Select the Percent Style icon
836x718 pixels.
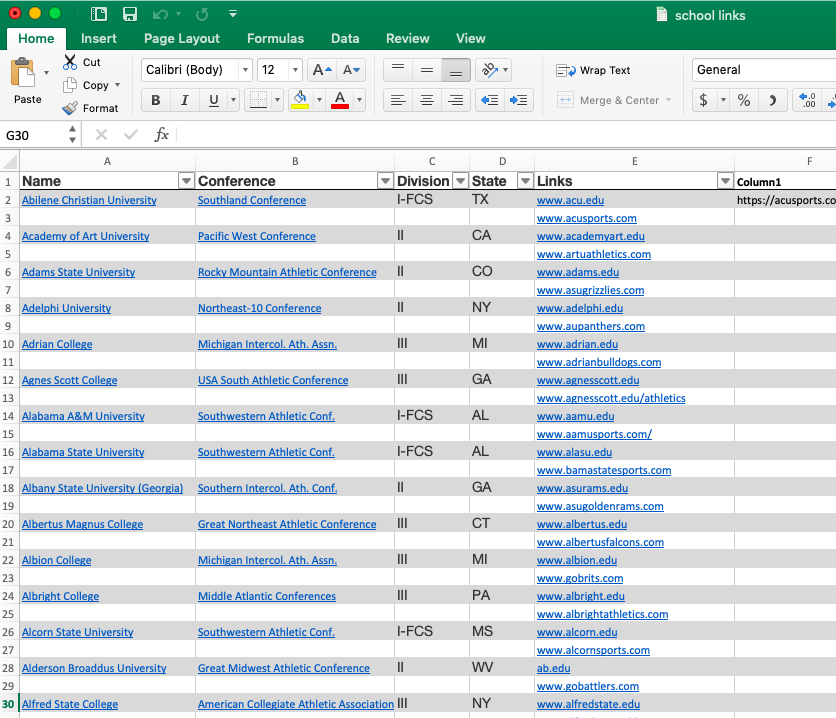[744, 100]
